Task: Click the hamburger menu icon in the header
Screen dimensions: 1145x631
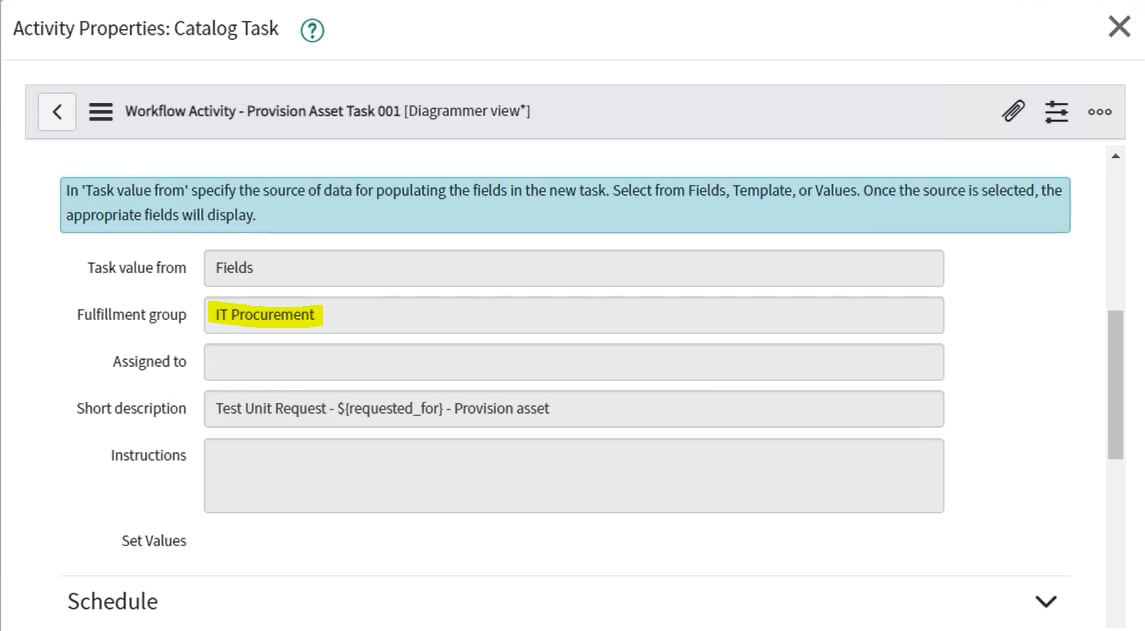Action: (100, 111)
